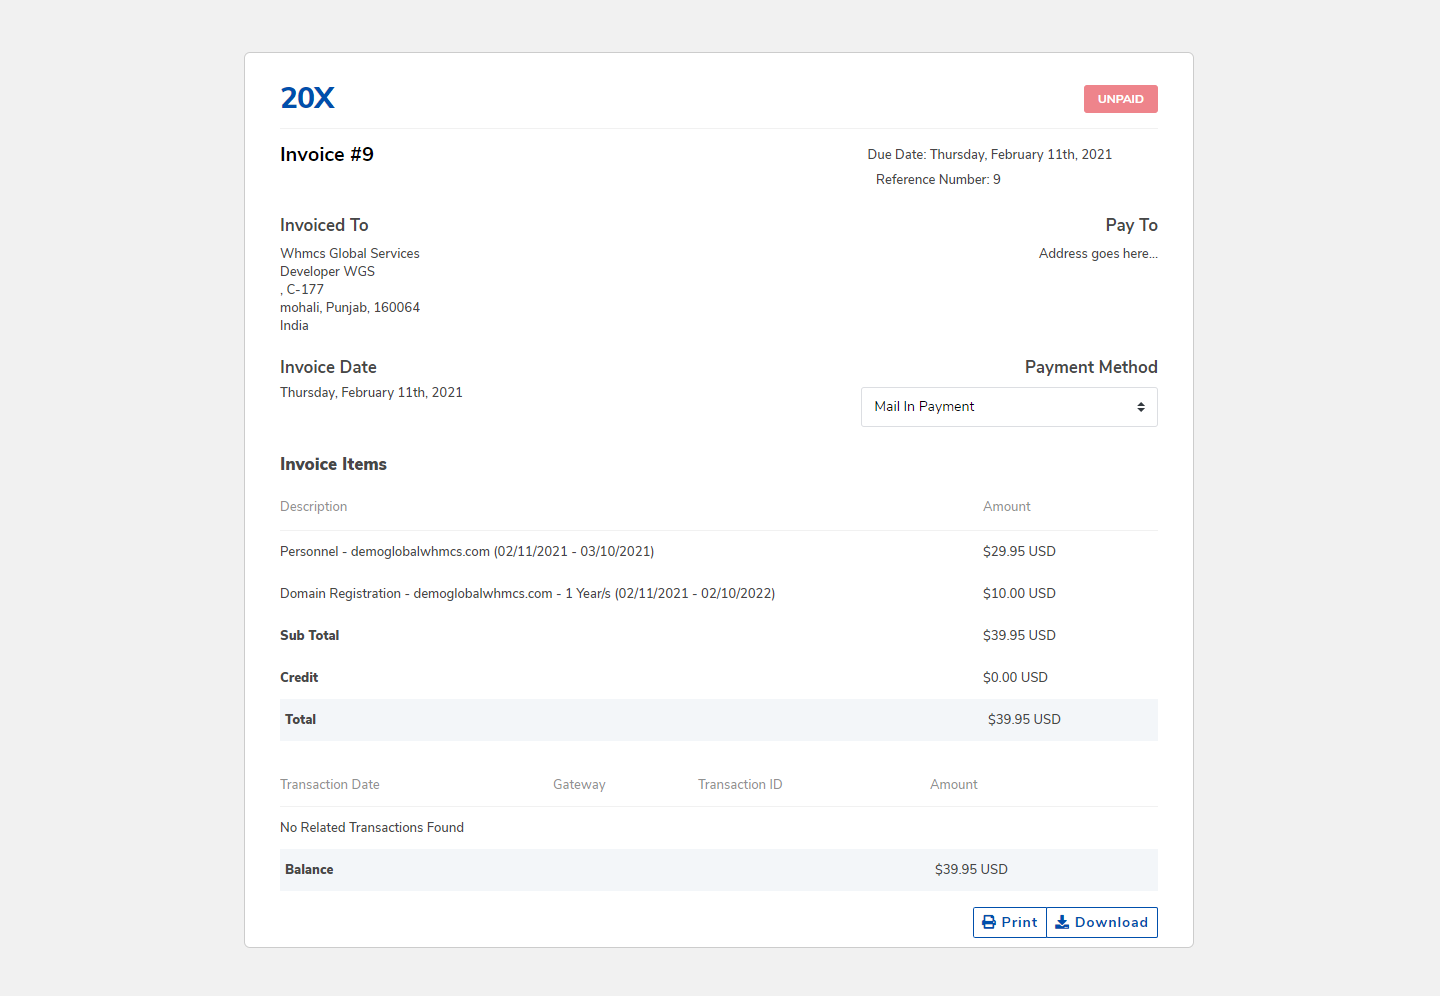Click the Total row
The width and height of the screenshot is (1440, 996).
718,720
